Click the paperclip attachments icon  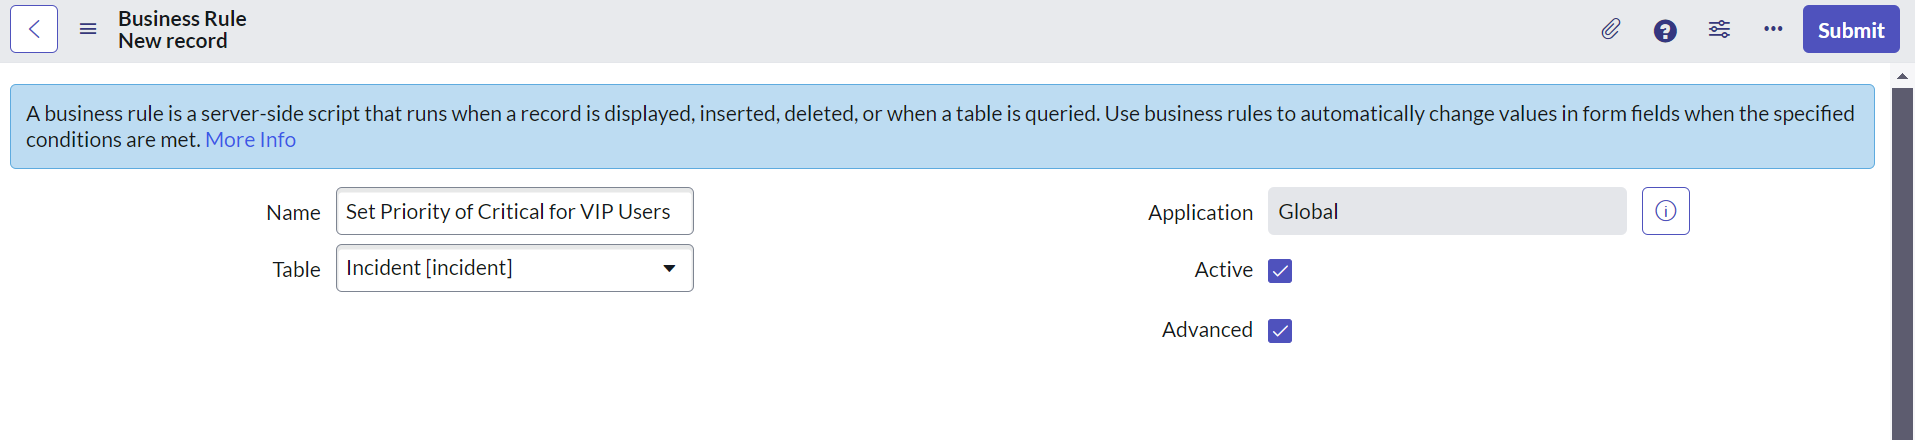1610,30
